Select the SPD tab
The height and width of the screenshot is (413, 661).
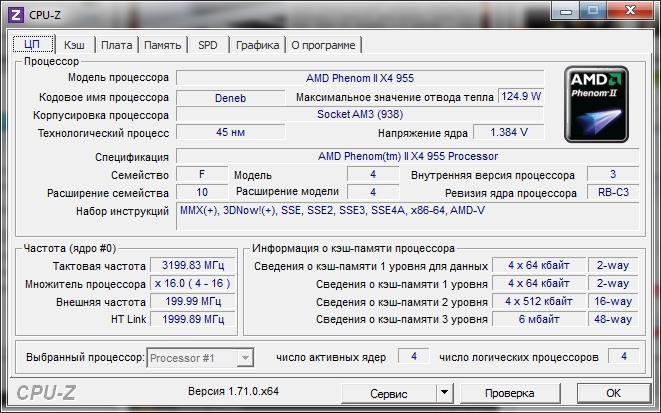coord(207,44)
